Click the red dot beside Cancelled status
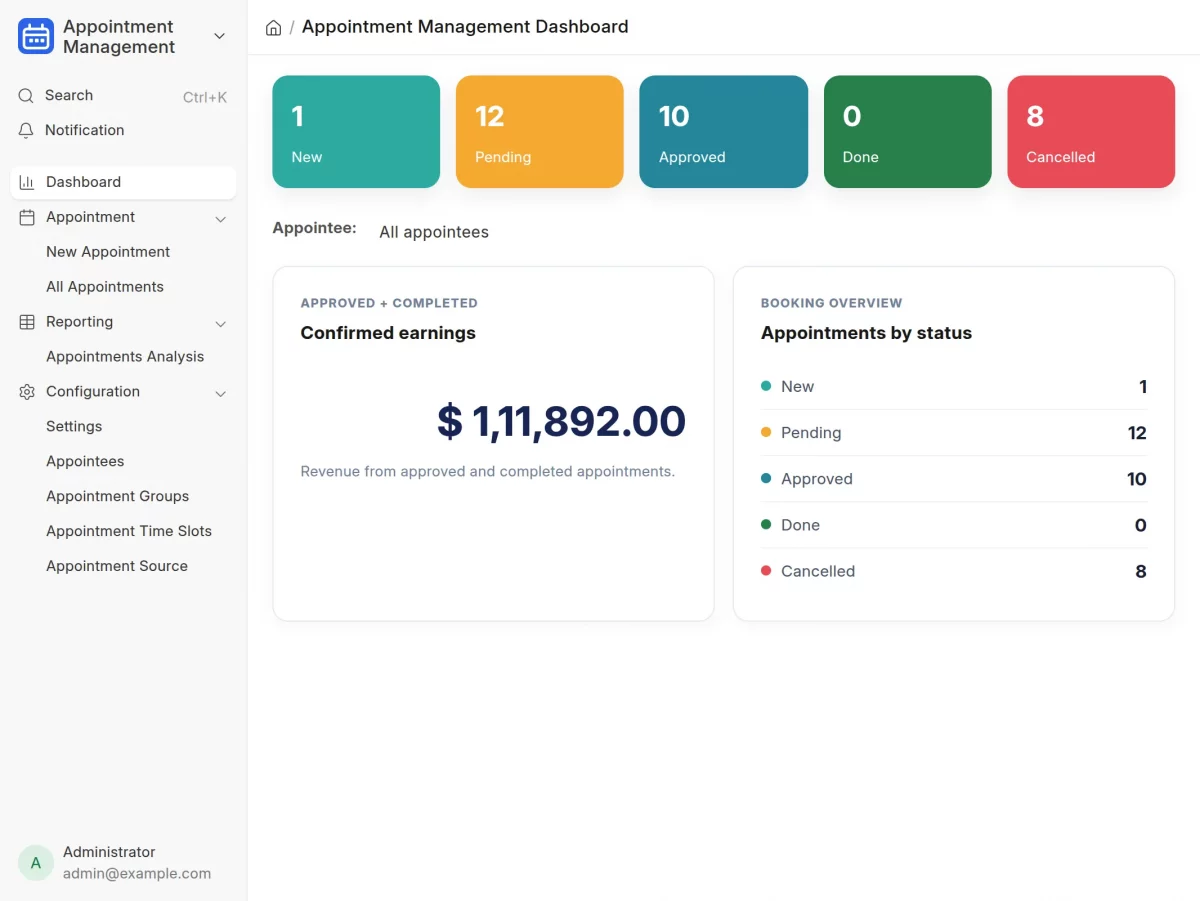The image size is (1200, 901). (x=766, y=570)
